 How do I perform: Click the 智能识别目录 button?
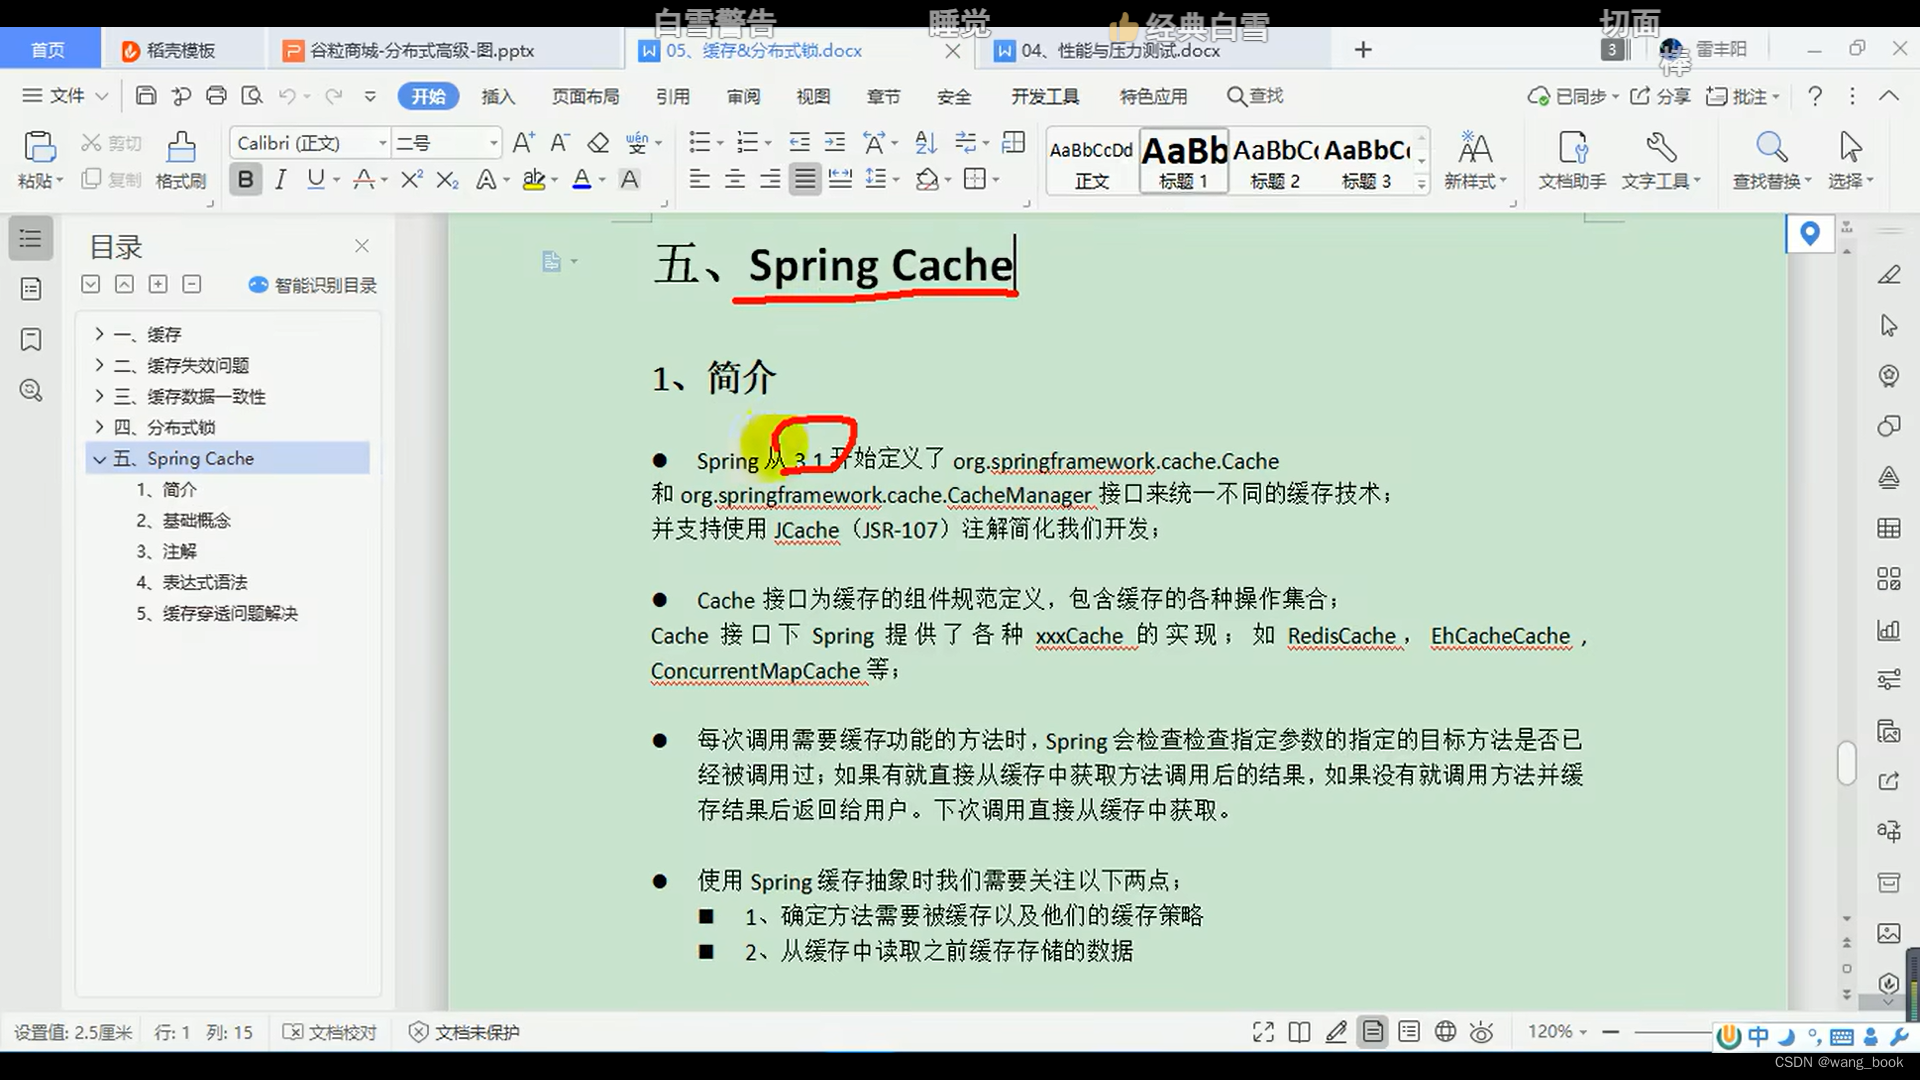(313, 285)
